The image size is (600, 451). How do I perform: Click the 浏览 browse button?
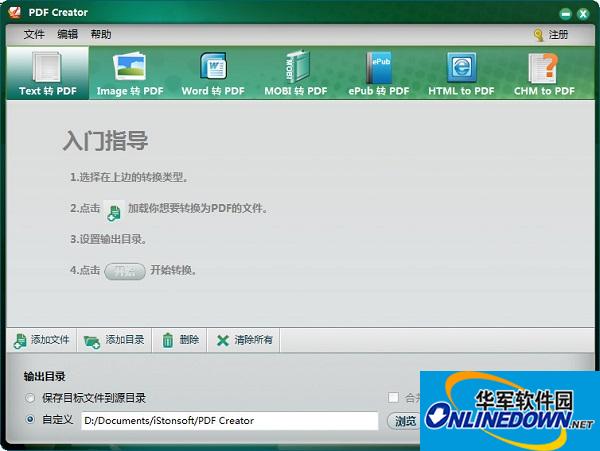click(404, 422)
